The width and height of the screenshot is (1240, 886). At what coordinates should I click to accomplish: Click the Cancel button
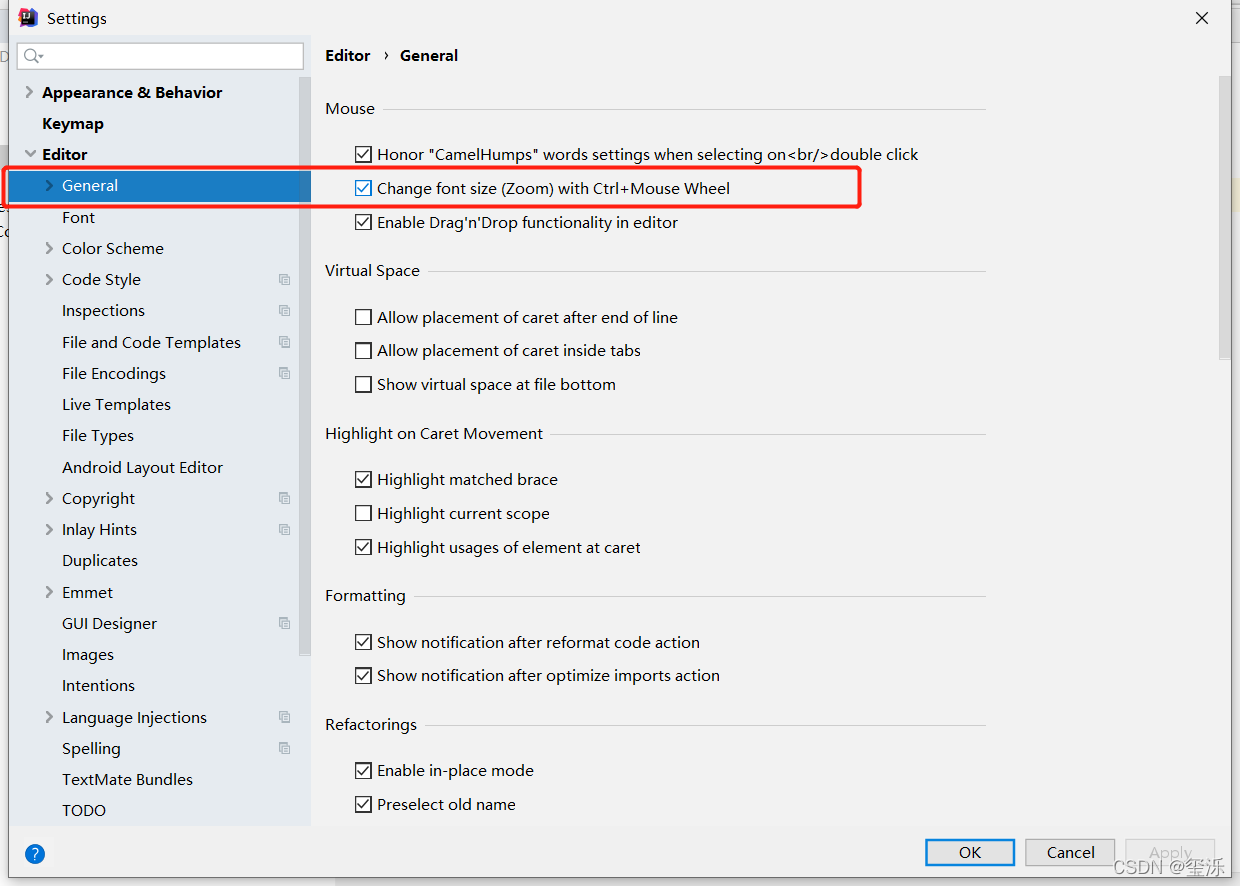[1070, 852]
